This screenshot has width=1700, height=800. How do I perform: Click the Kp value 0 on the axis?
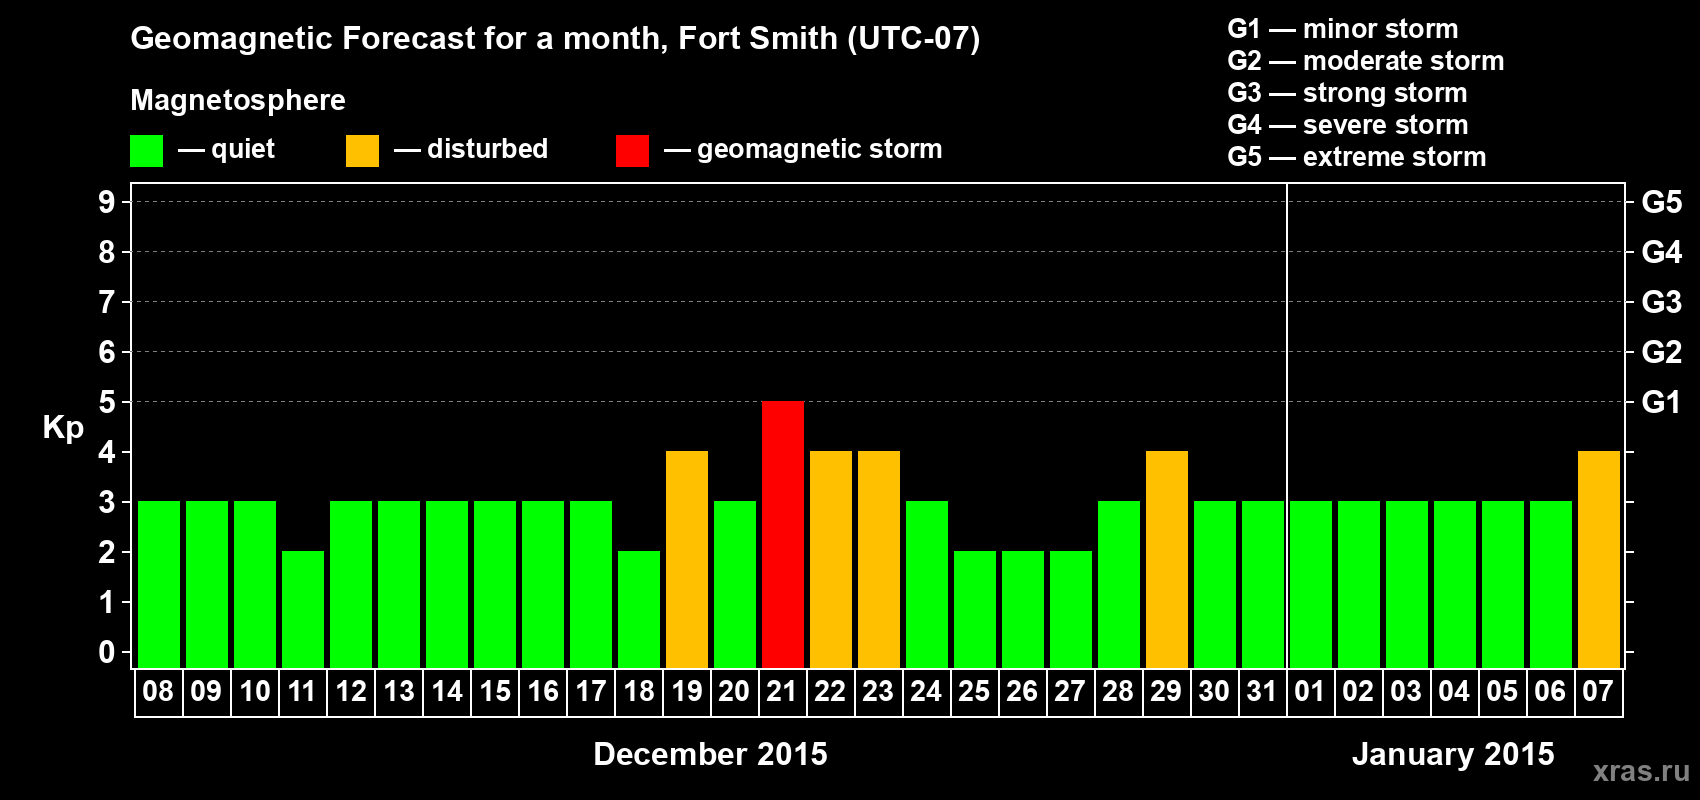coord(107,652)
